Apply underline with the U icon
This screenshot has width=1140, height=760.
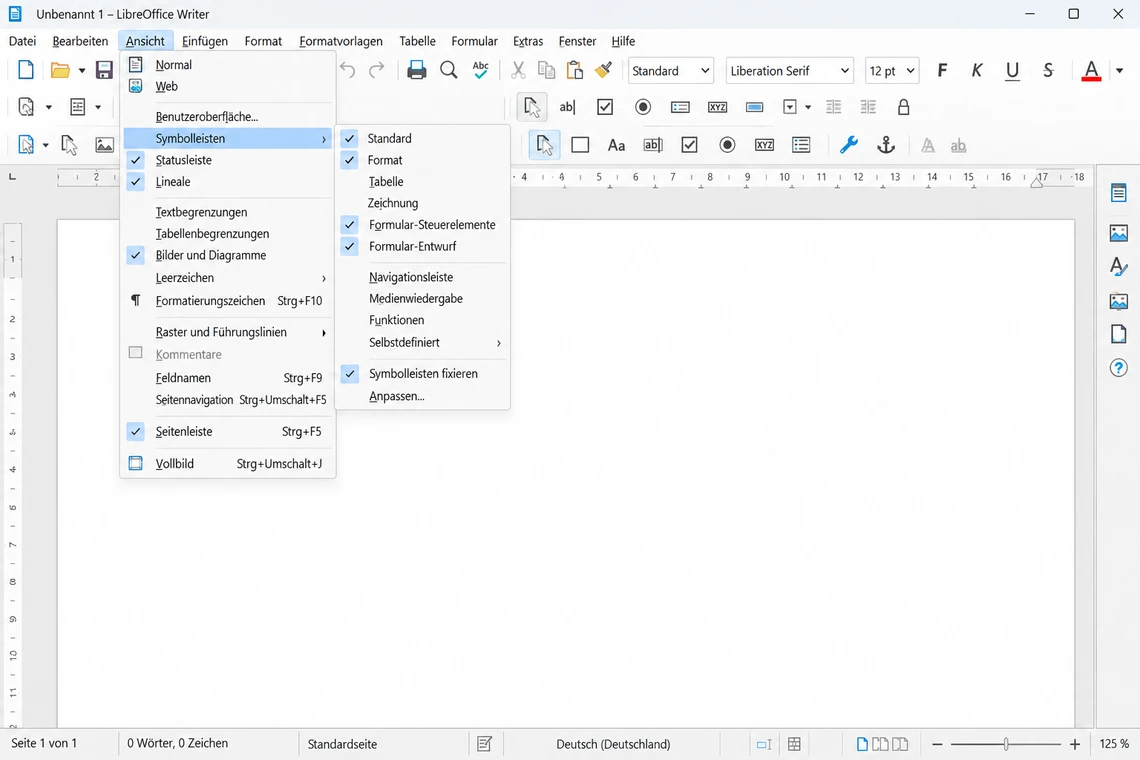coord(1012,71)
